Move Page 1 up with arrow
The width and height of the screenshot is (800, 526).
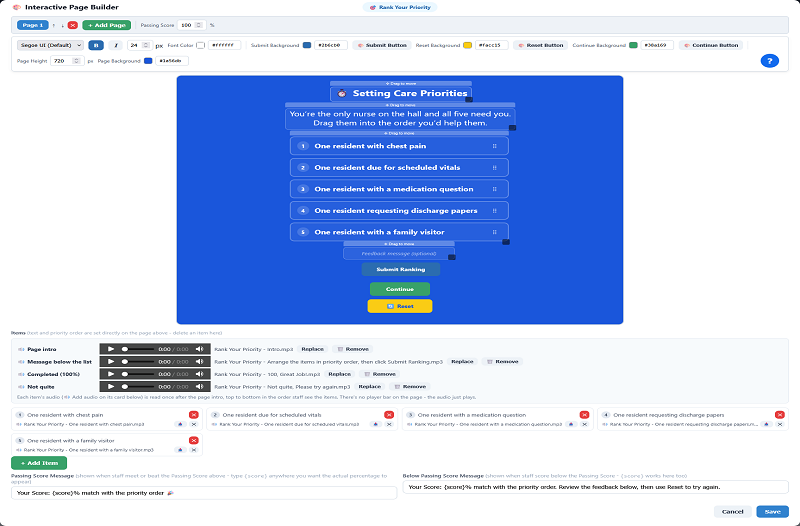tap(54, 25)
